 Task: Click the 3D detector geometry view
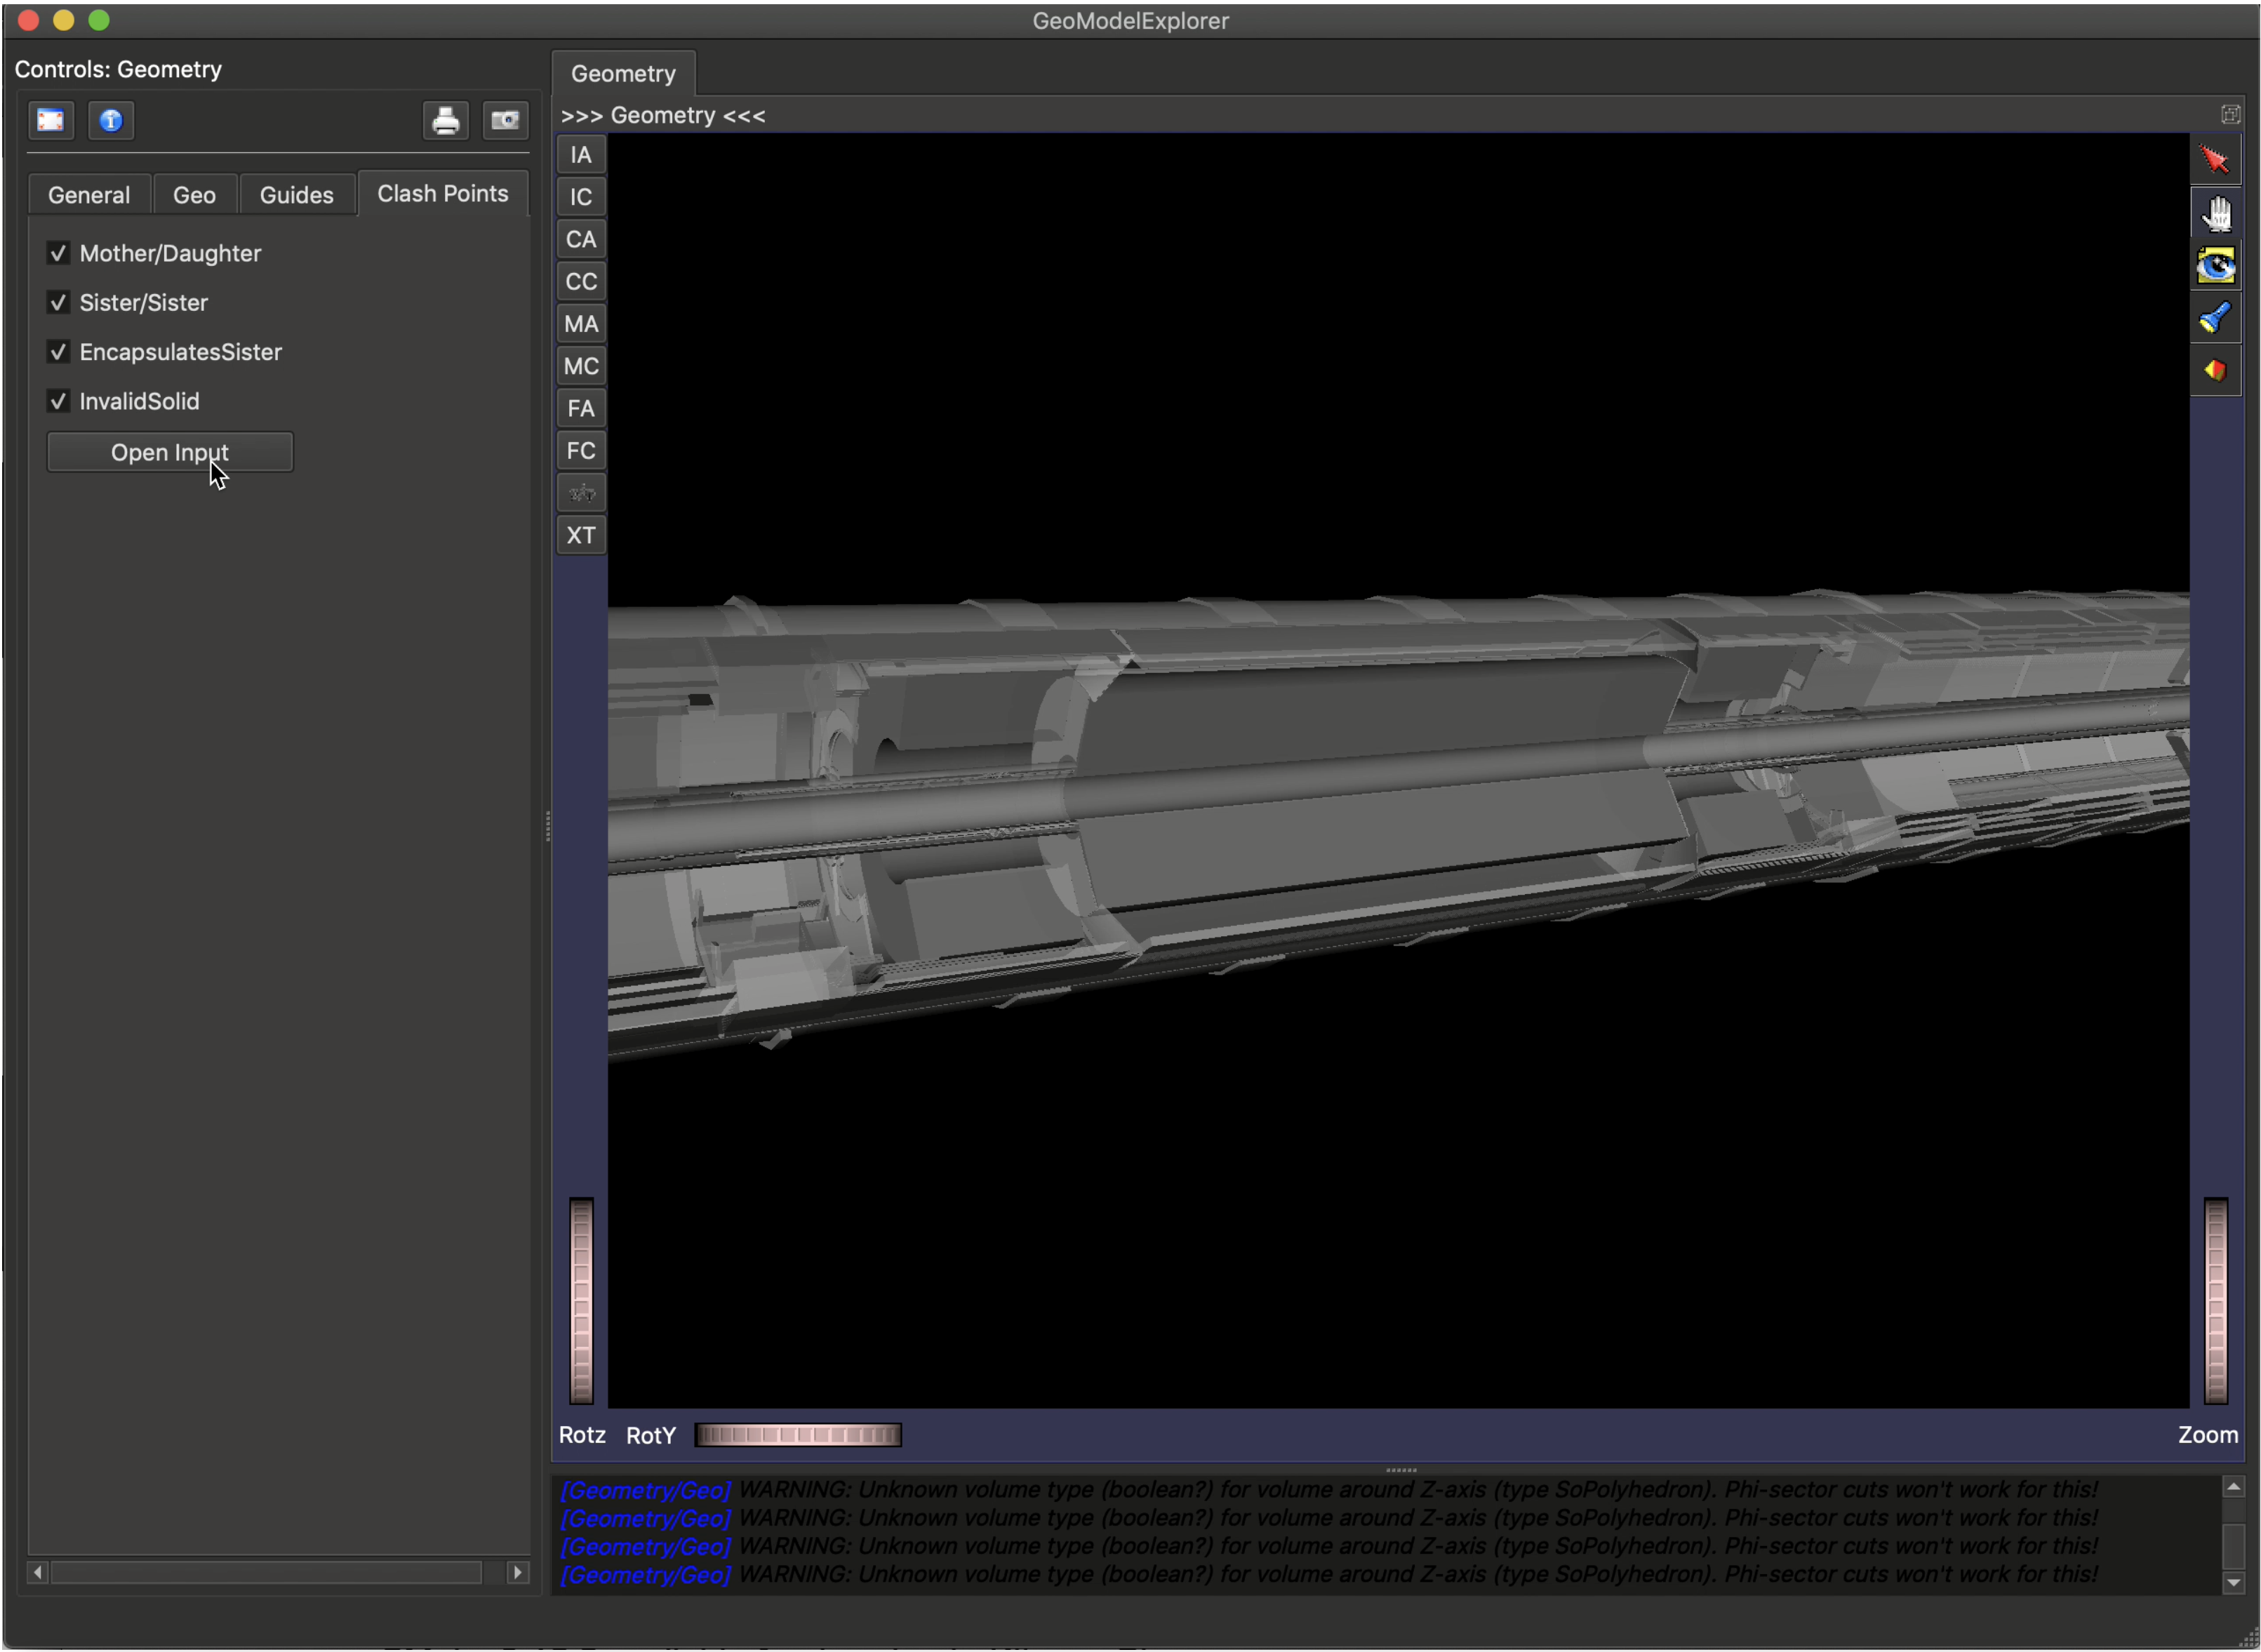[x=1398, y=770]
